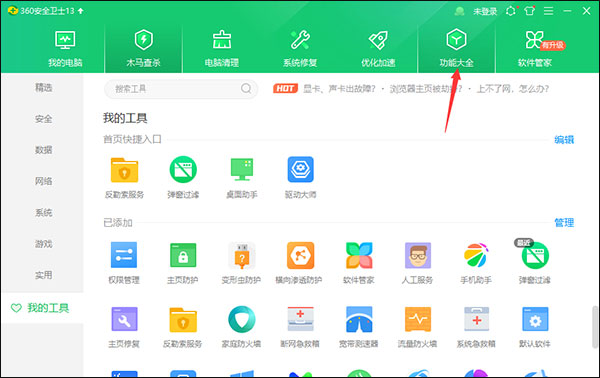600x378 pixels.
Task: Launch 手机助手 tool
Action: (x=476, y=263)
